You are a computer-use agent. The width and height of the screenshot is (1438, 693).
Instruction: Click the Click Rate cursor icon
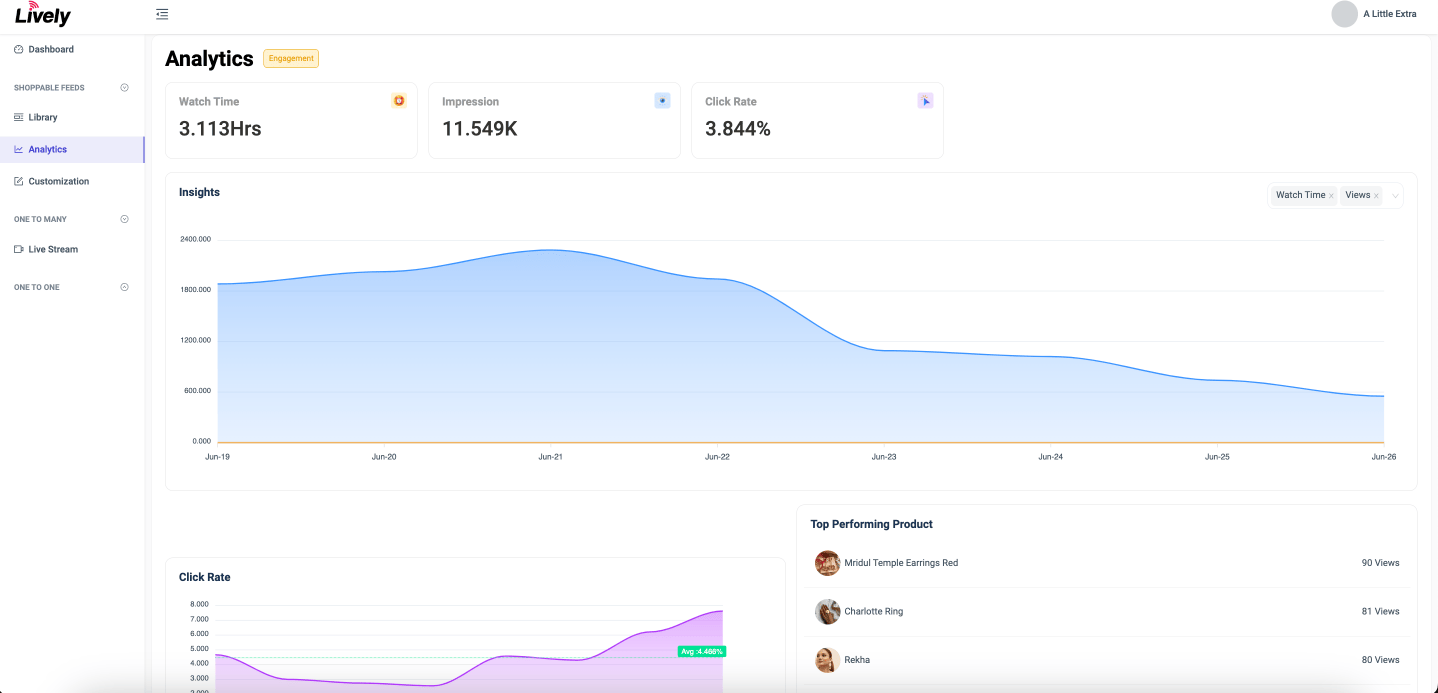pyautogui.click(x=925, y=101)
